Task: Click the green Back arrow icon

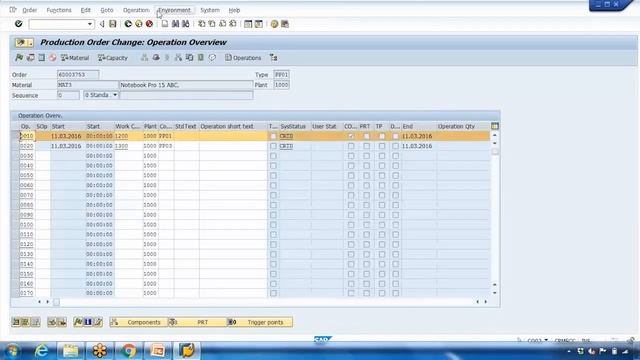Action: point(128,24)
